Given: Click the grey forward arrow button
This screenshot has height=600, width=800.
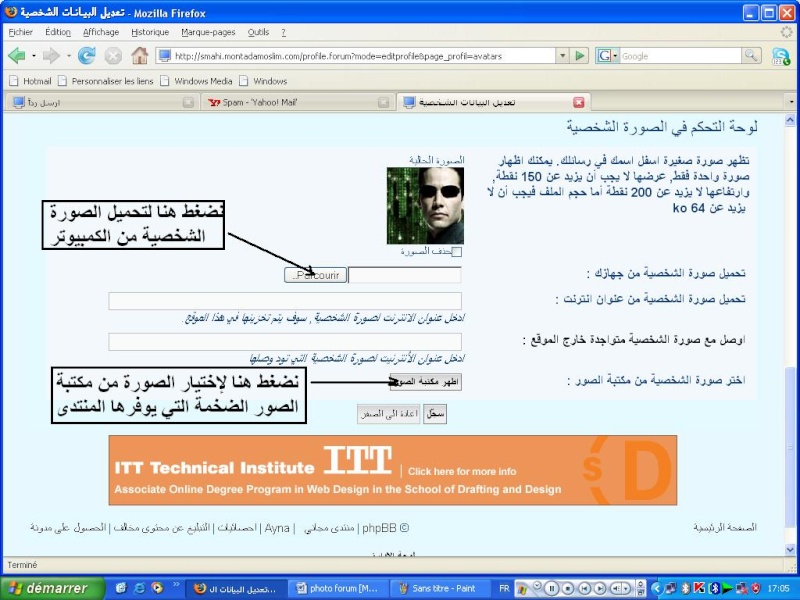Looking at the screenshot, I should (51, 56).
